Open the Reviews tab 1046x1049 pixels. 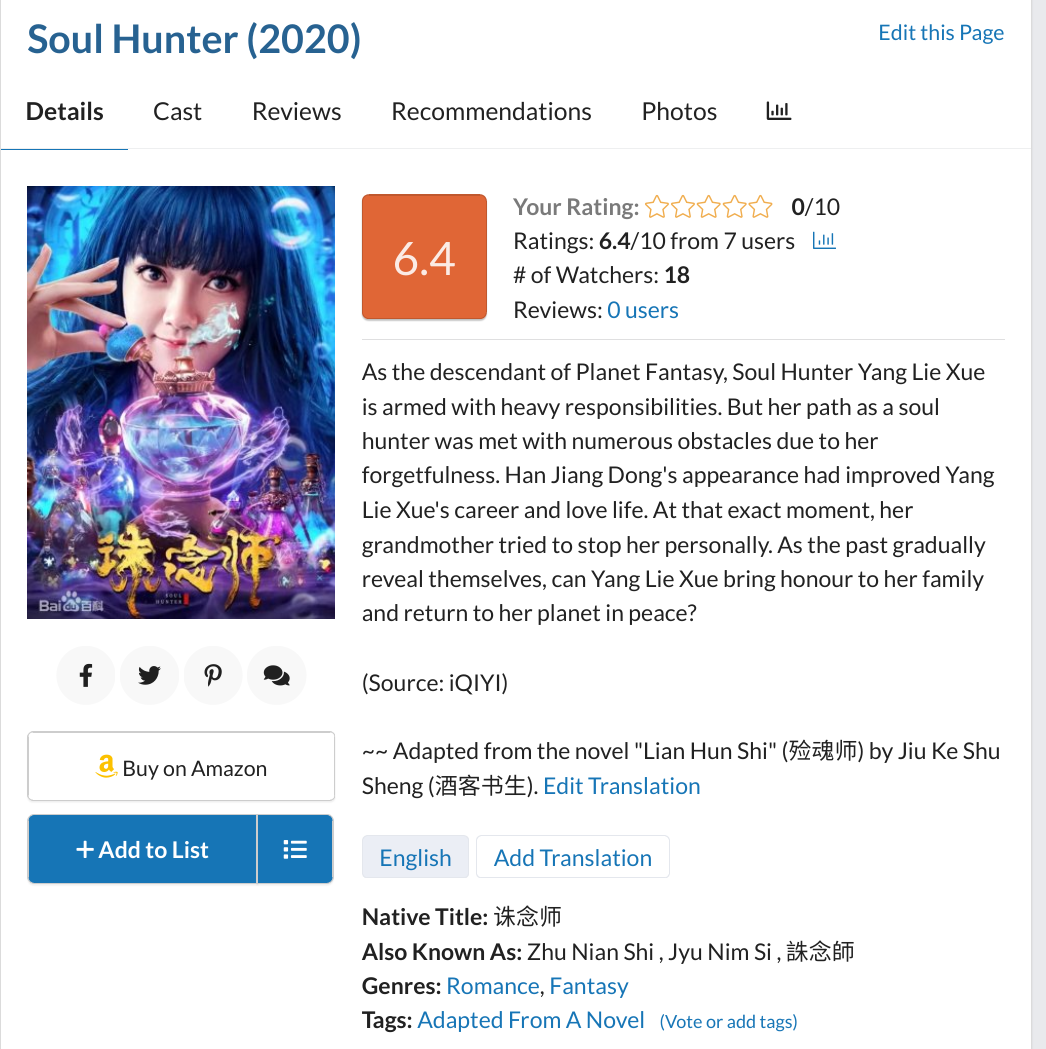pyautogui.click(x=296, y=112)
